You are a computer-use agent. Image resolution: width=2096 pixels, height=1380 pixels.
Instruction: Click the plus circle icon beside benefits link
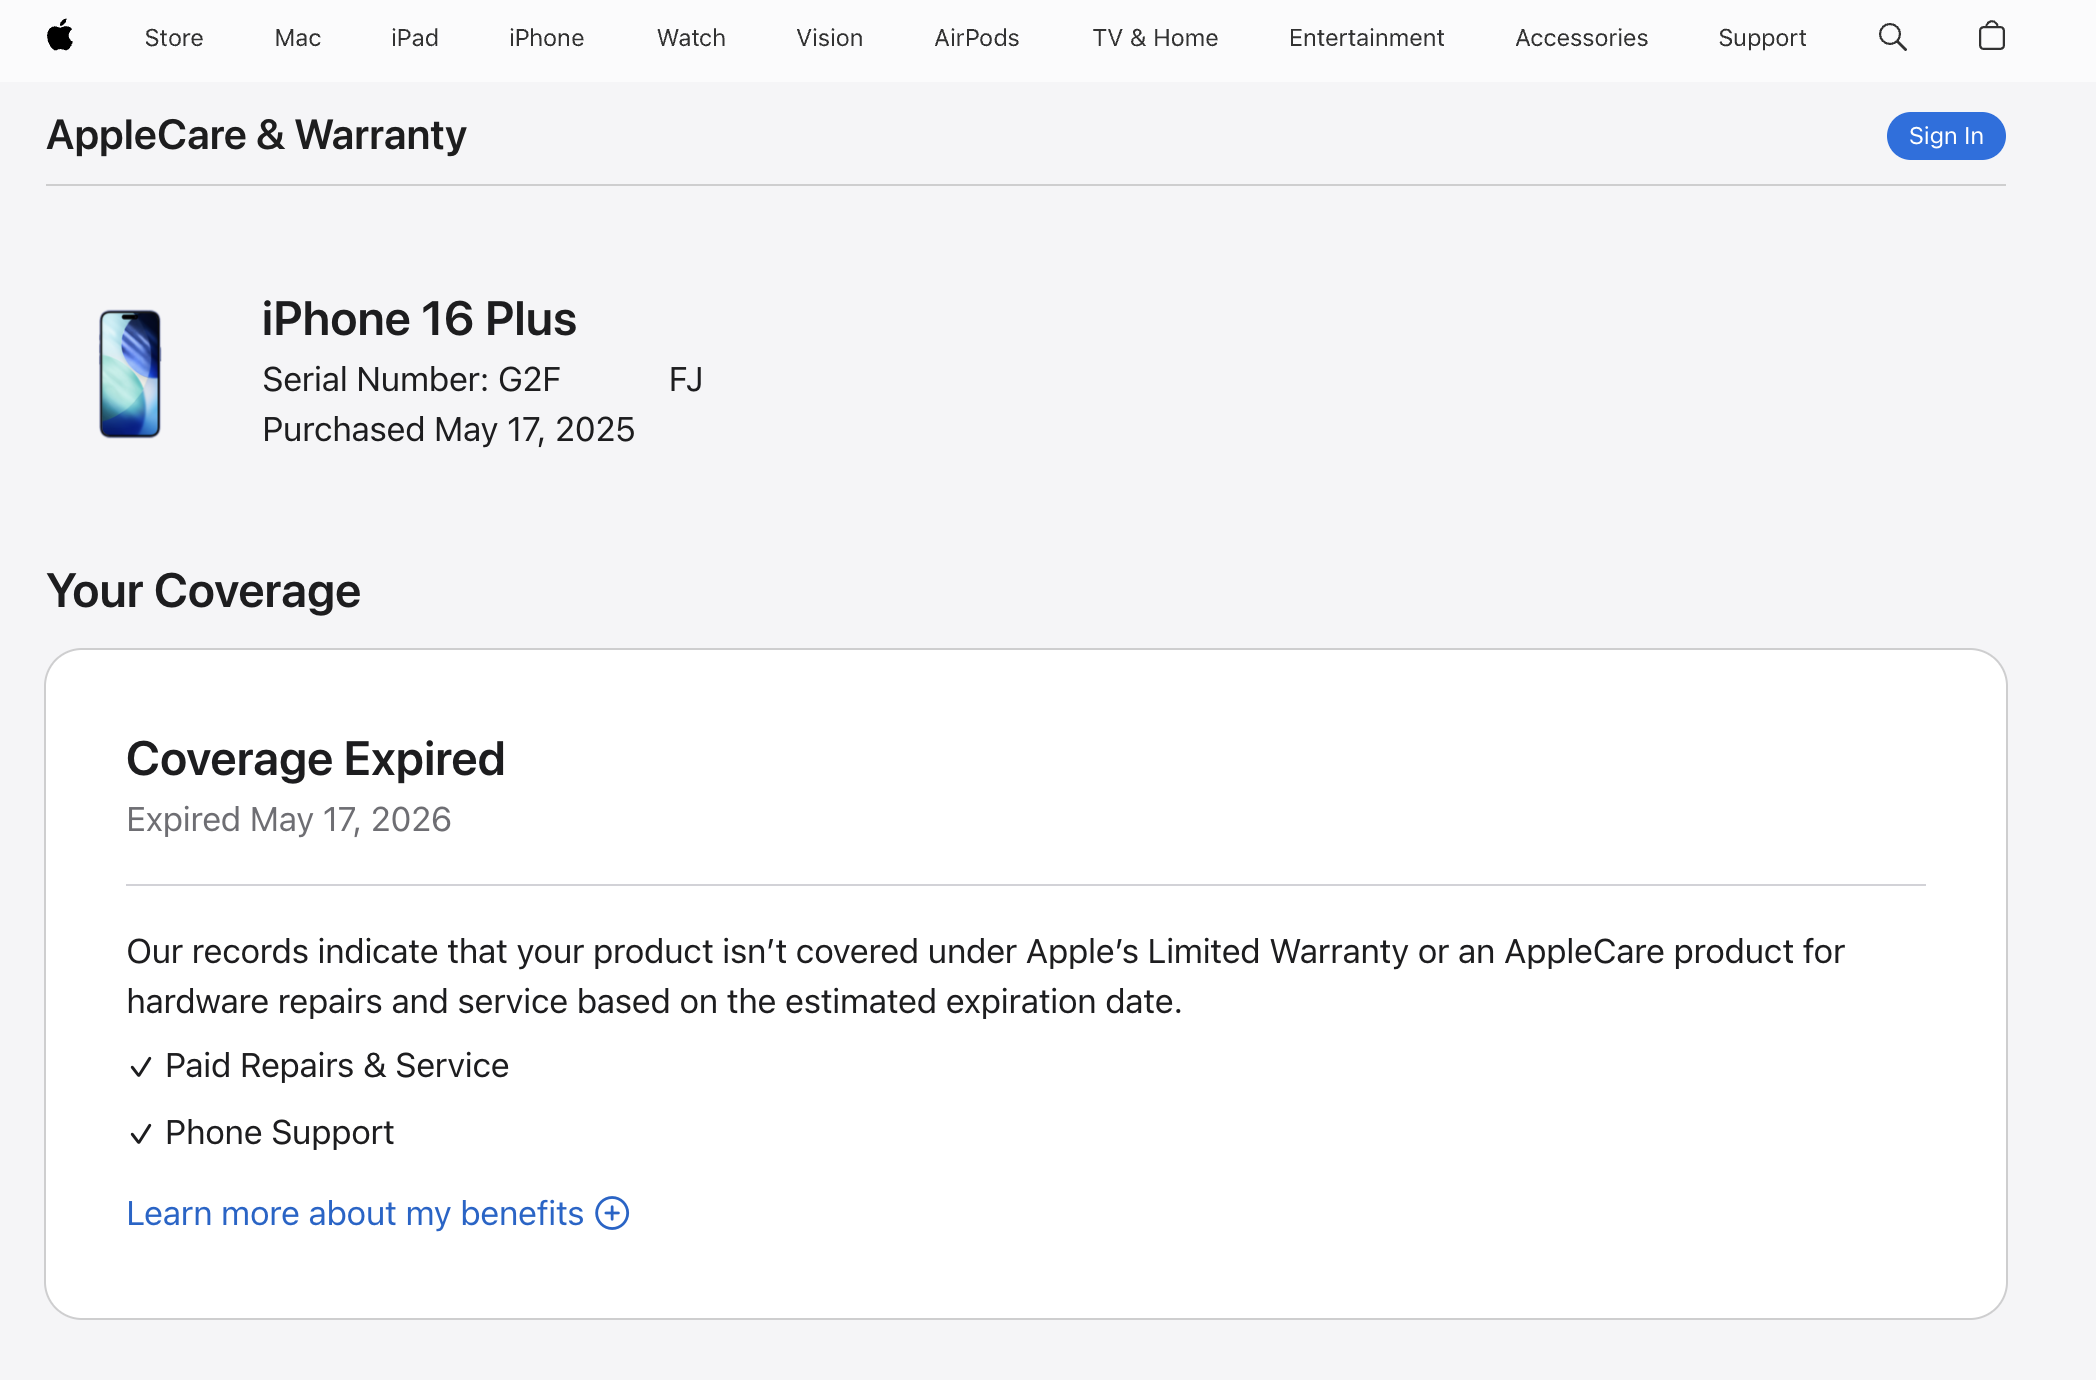click(612, 1213)
